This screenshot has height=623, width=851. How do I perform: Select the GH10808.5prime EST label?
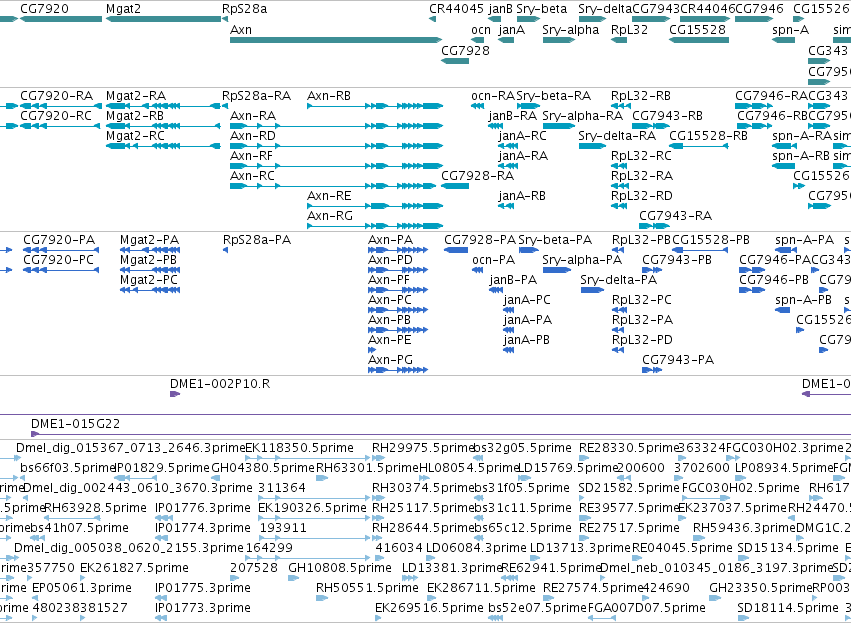[x=340, y=568]
